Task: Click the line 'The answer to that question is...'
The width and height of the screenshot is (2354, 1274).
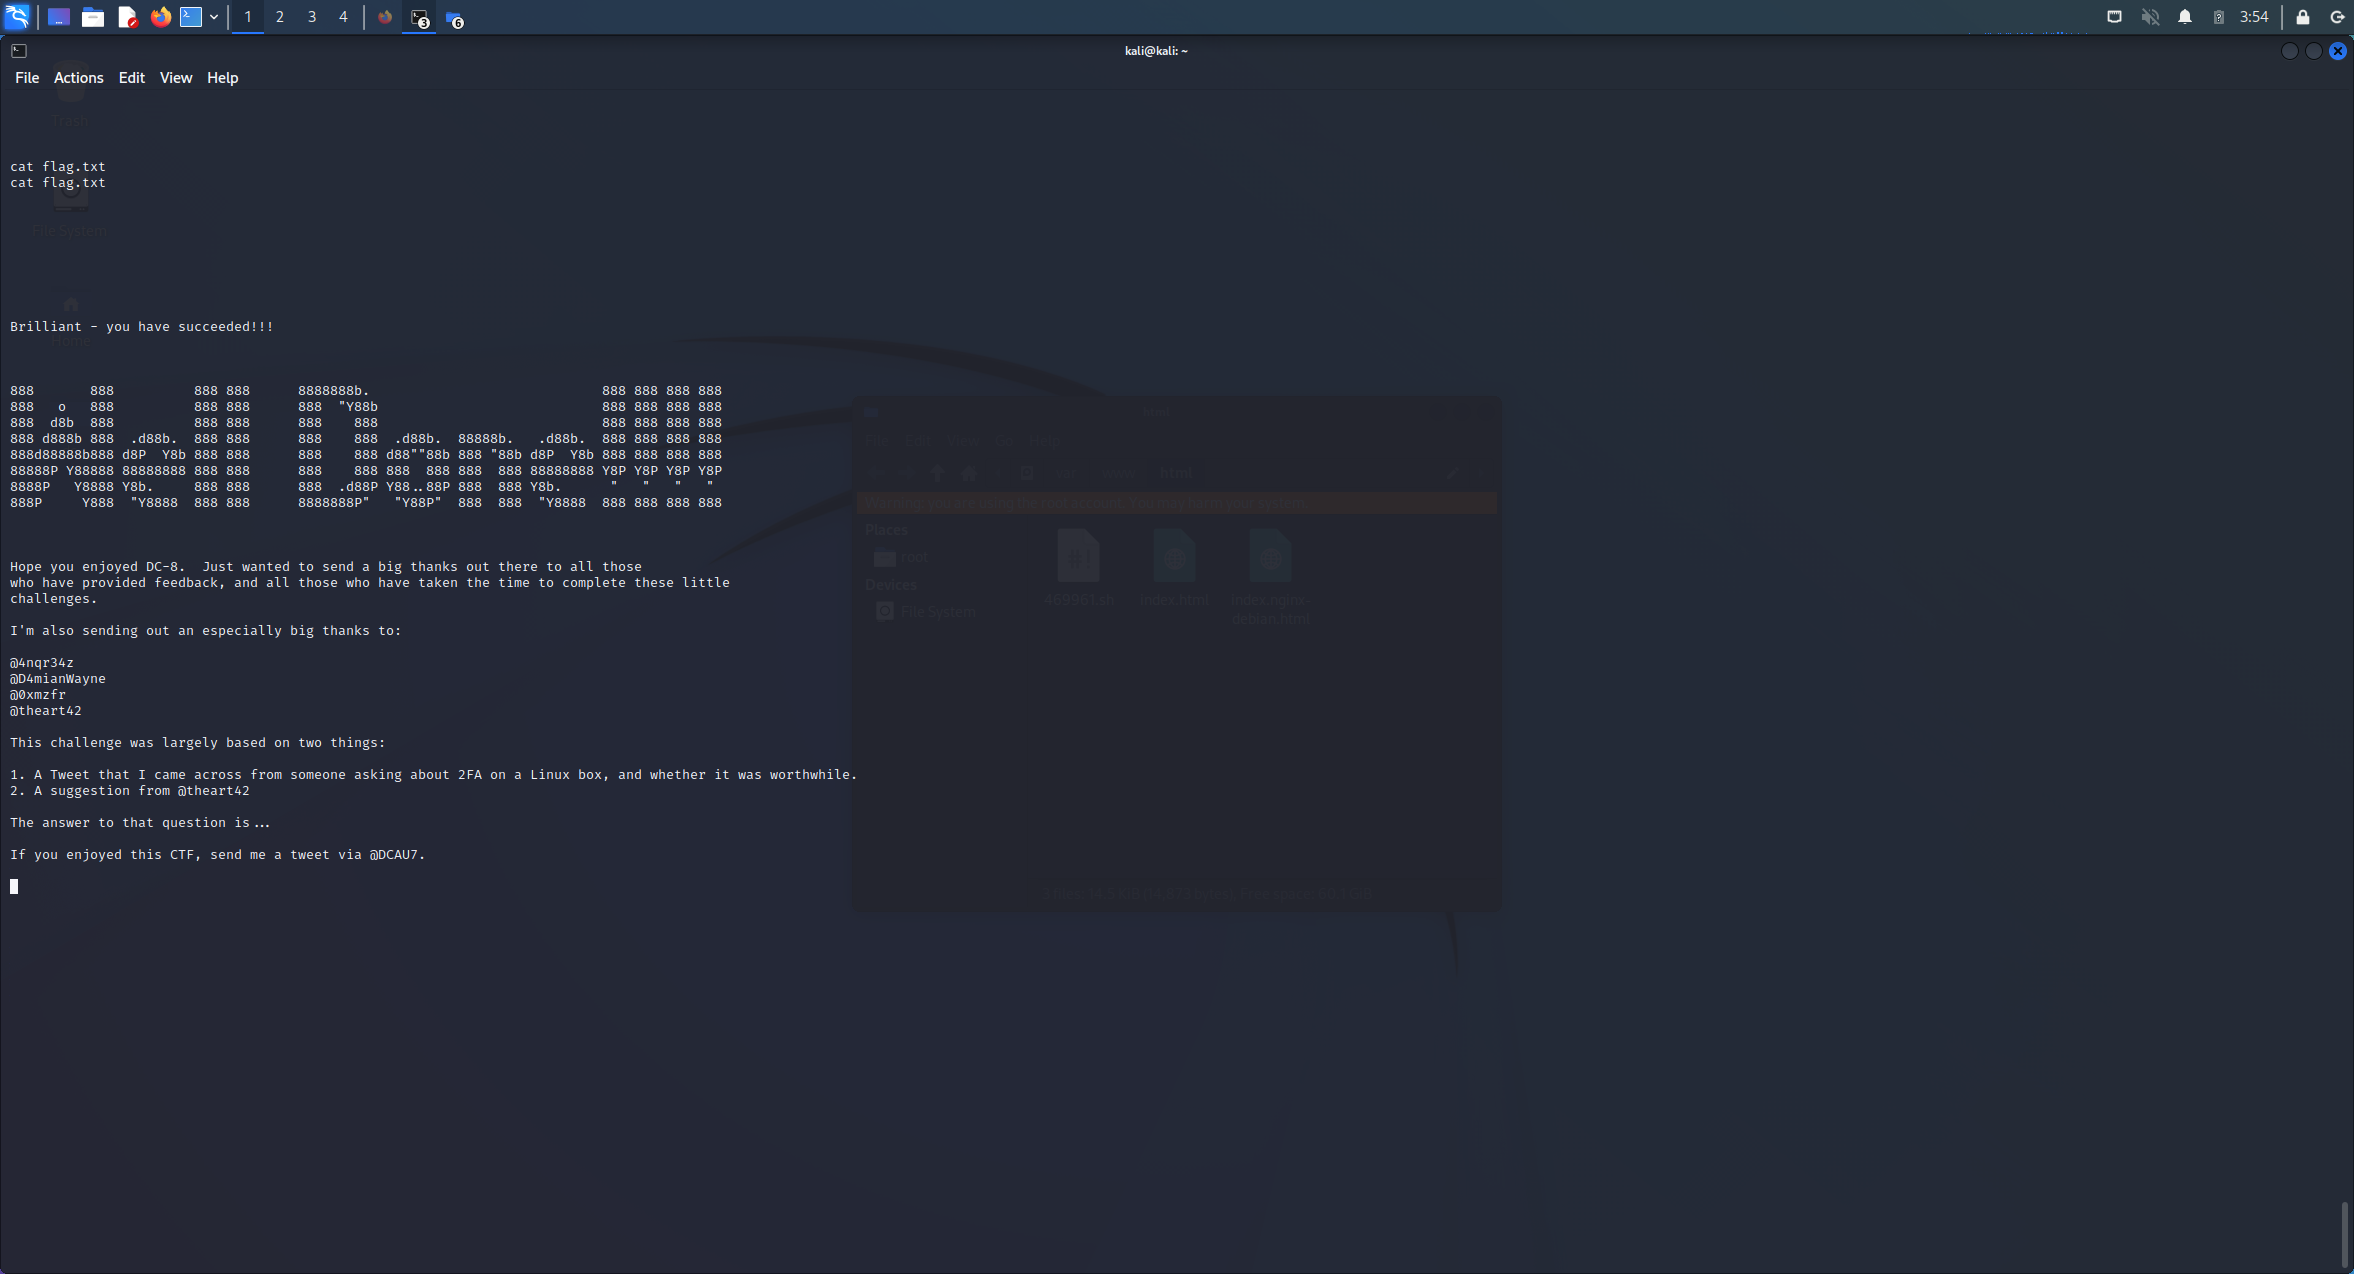Action: point(140,823)
